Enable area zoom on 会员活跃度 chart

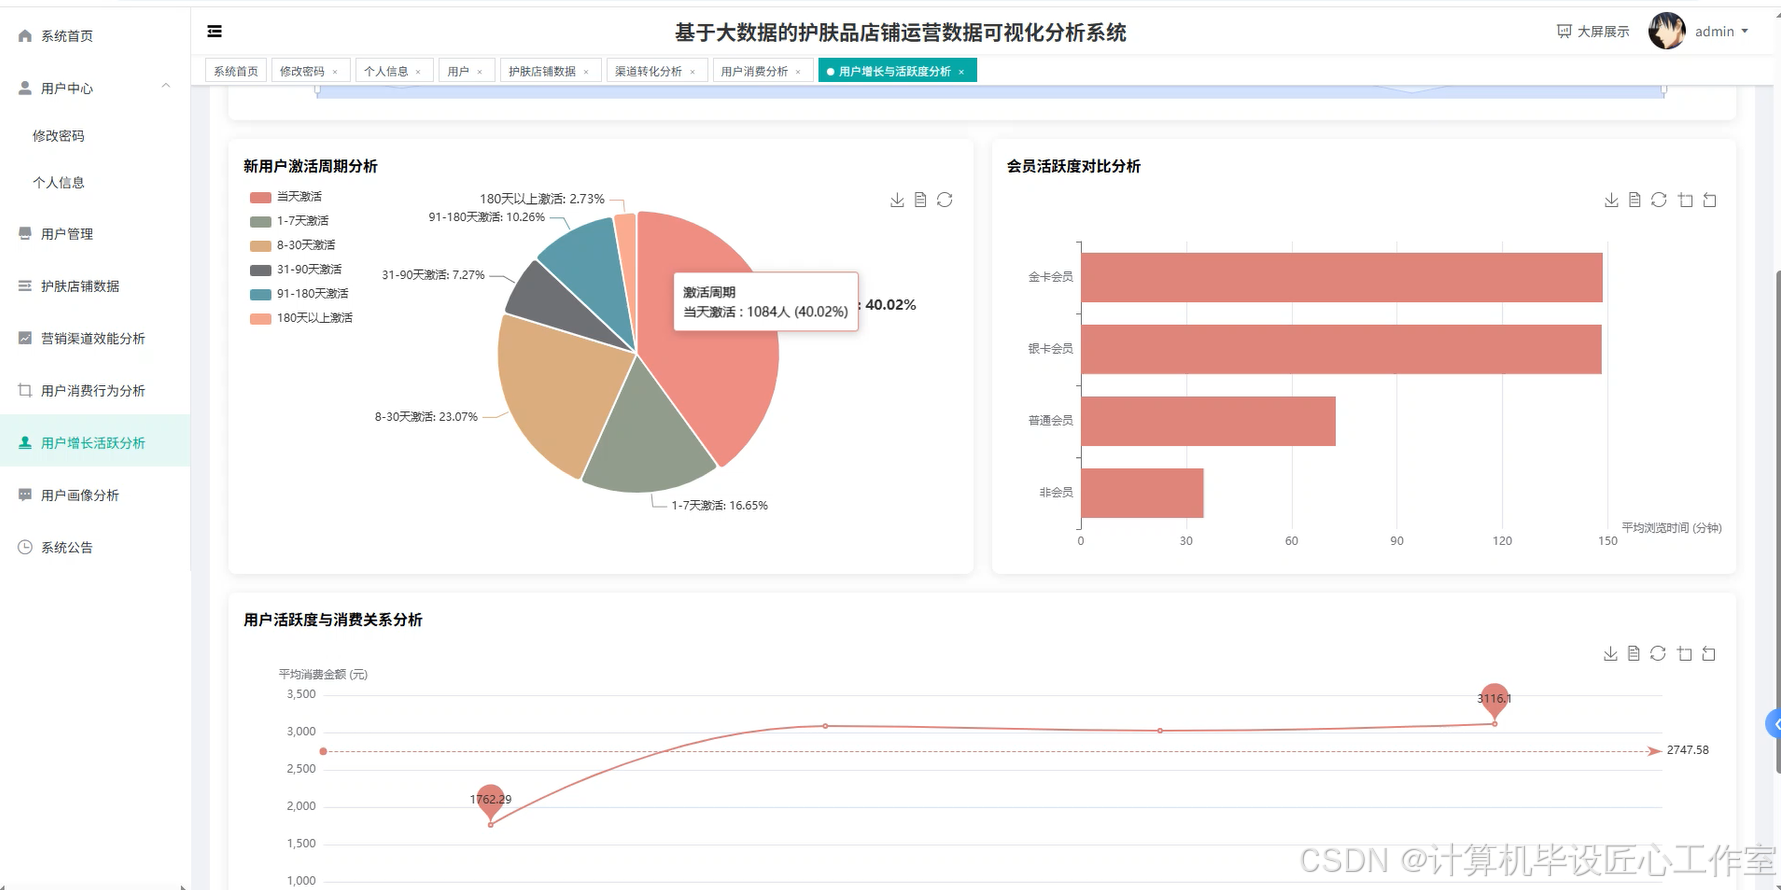pyautogui.click(x=1685, y=200)
